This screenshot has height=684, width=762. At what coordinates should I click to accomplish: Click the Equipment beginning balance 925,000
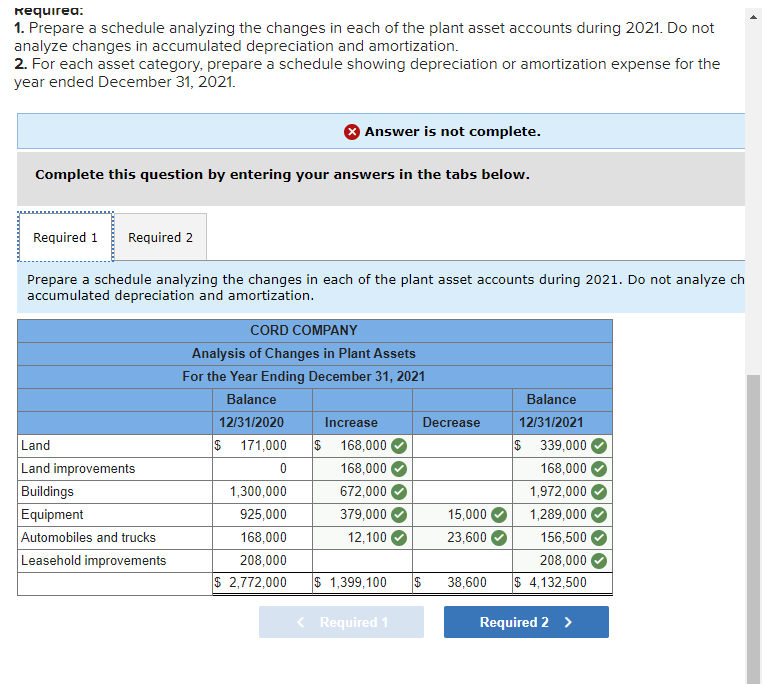coord(263,515)
